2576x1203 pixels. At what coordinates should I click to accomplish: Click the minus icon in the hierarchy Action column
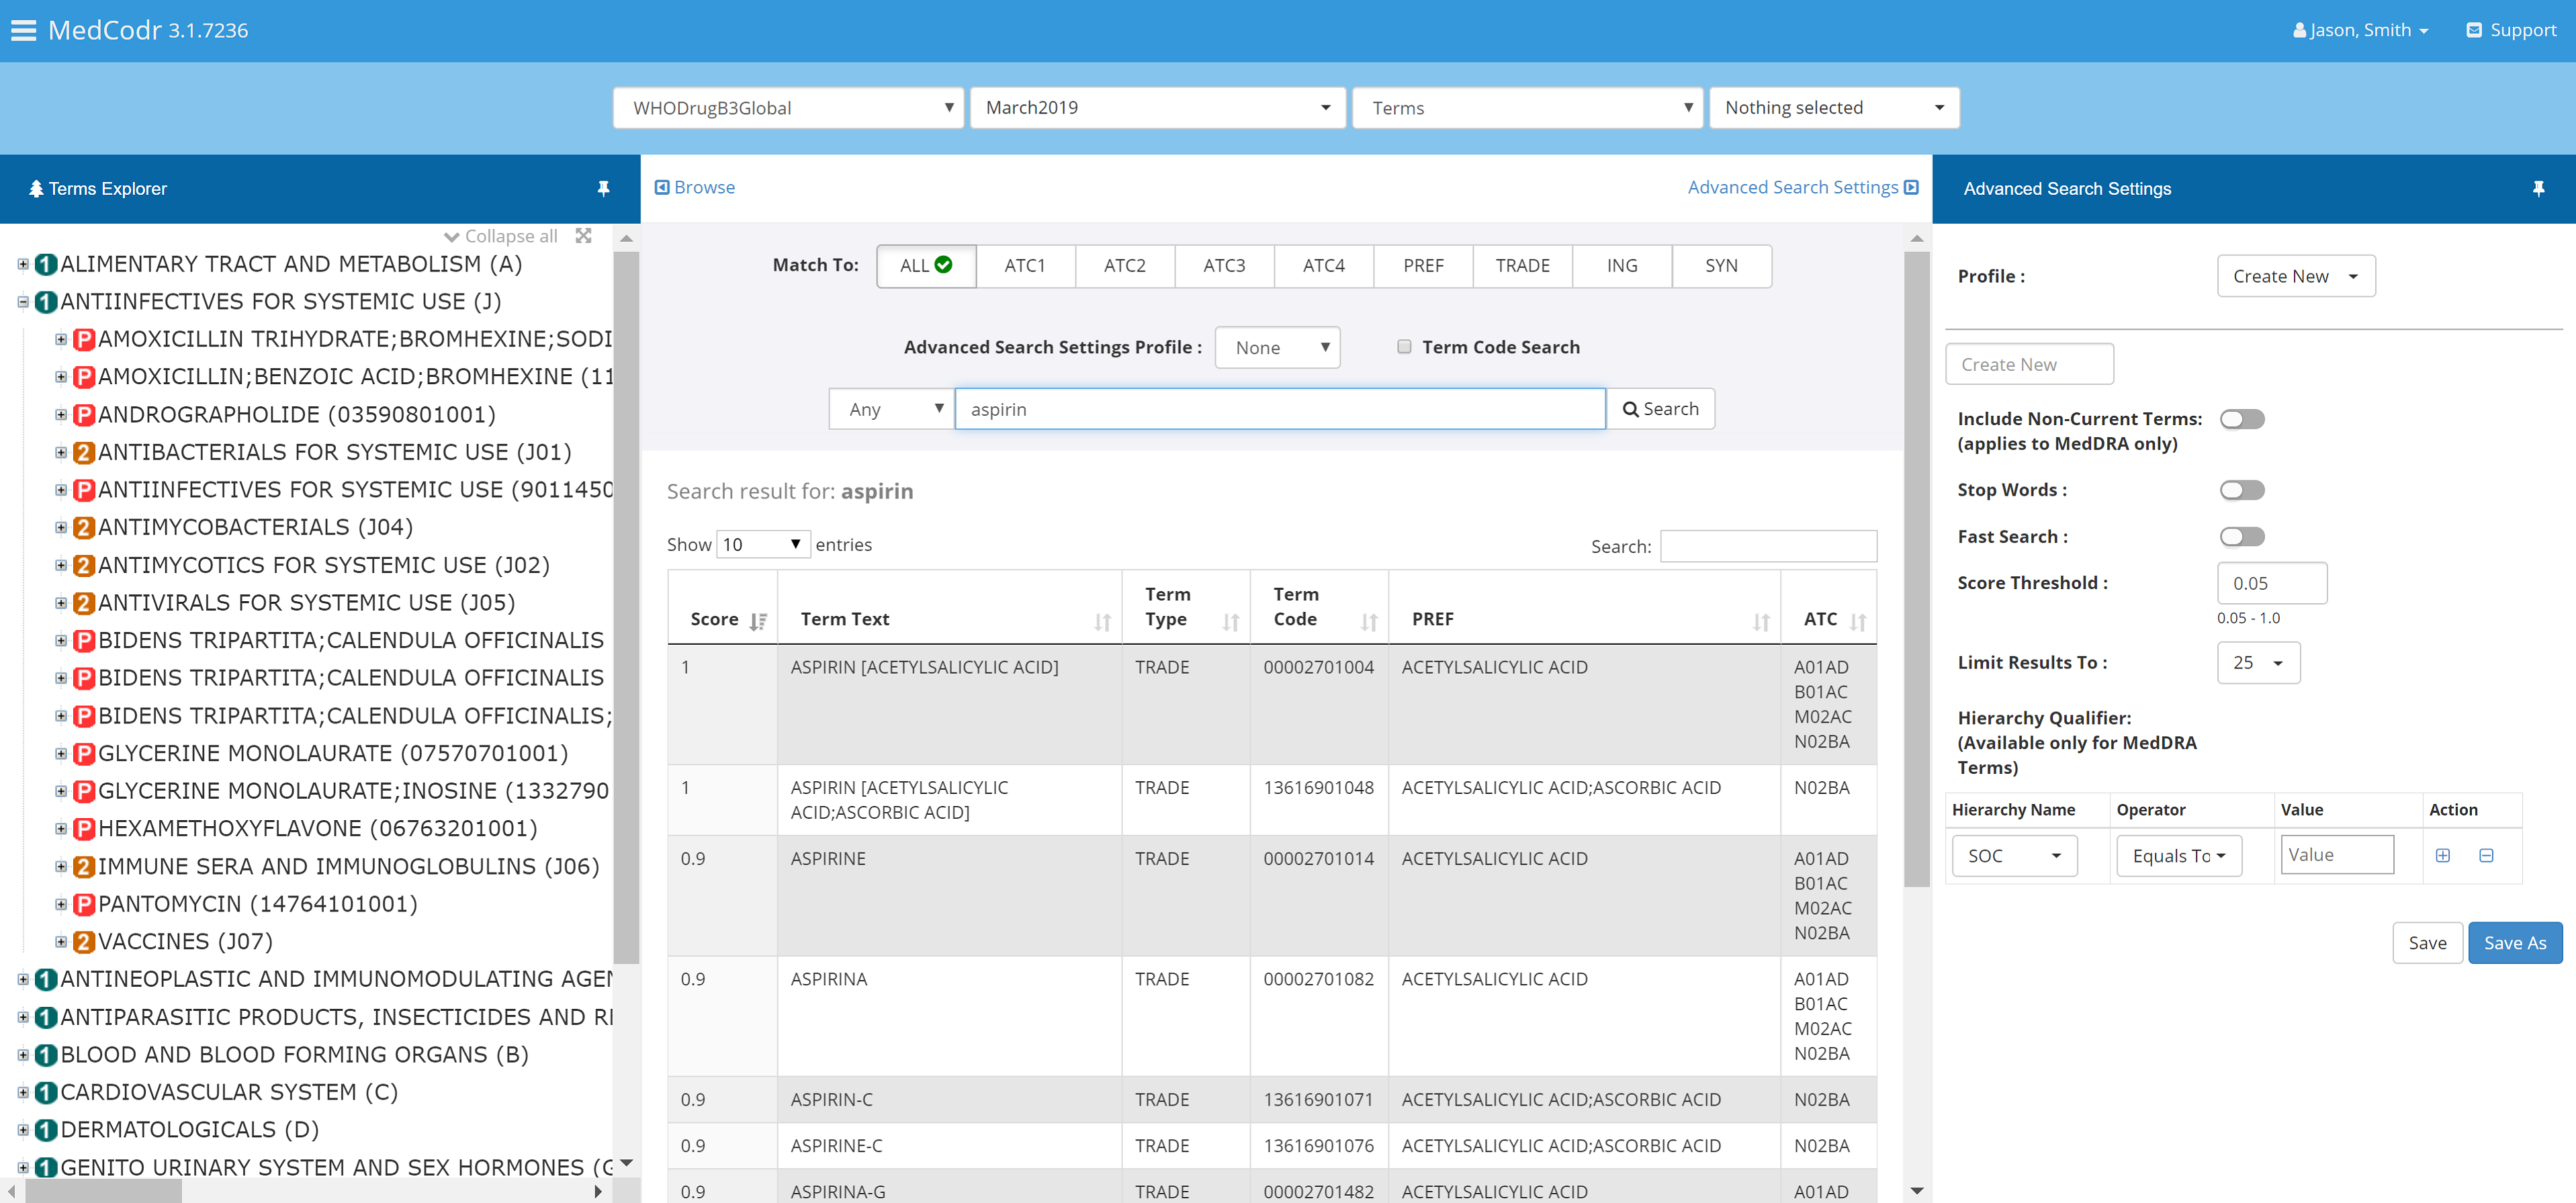point(2486,856)
